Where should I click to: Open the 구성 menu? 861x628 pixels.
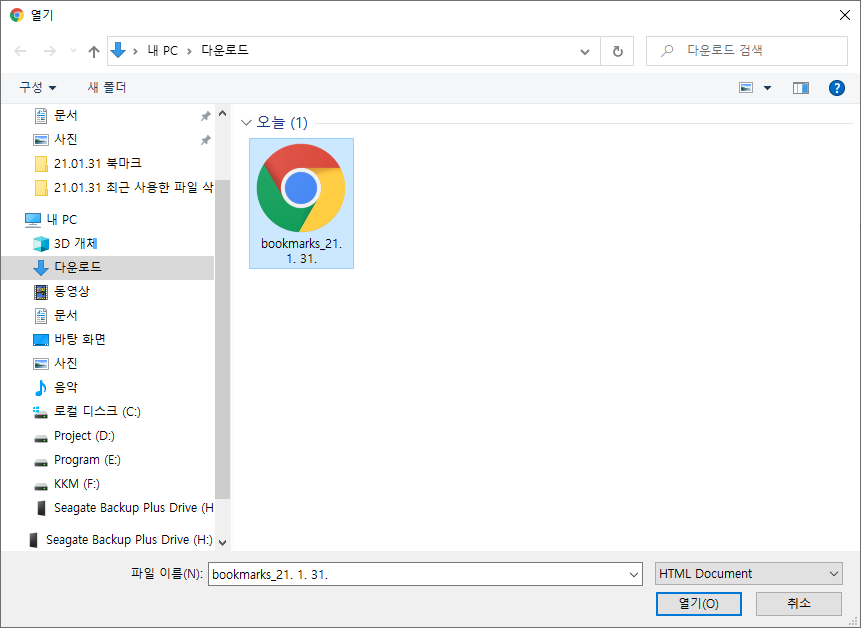(37, 87)
